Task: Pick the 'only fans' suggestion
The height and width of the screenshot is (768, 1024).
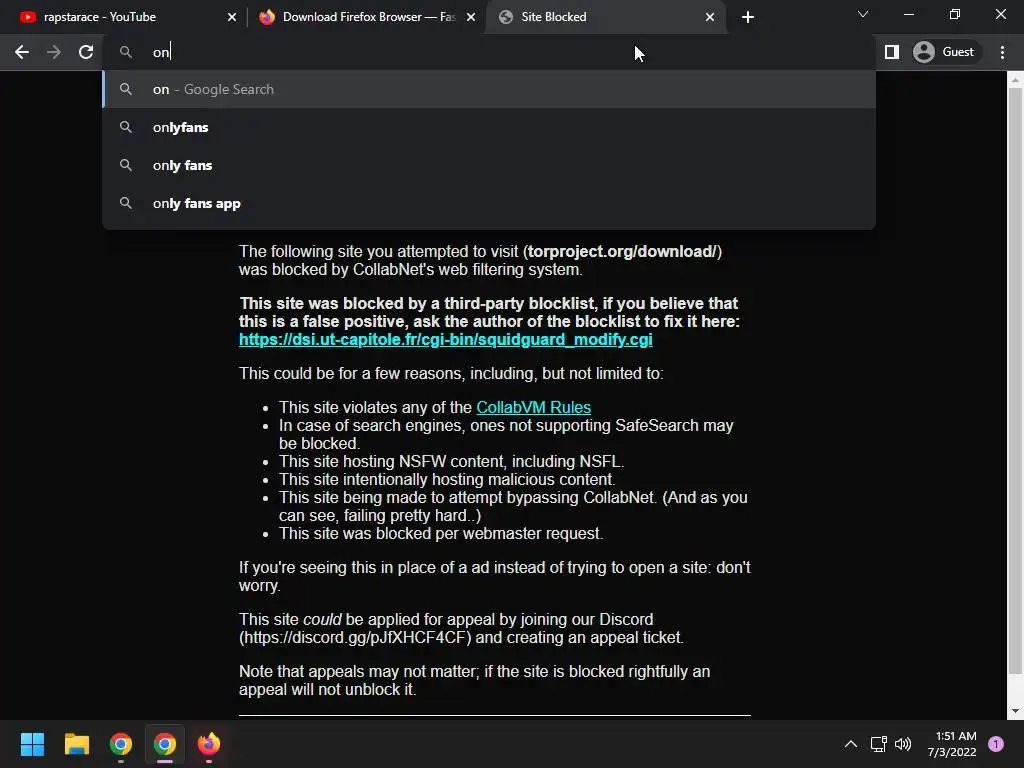Action: [489, 165]
